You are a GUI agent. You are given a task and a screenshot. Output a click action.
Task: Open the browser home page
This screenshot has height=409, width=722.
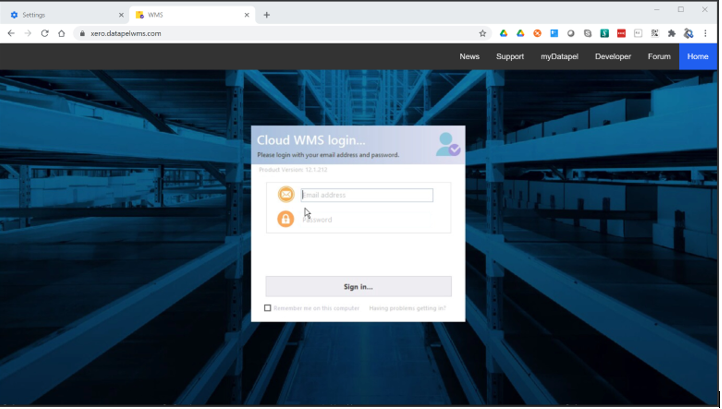tap(61, 33)
